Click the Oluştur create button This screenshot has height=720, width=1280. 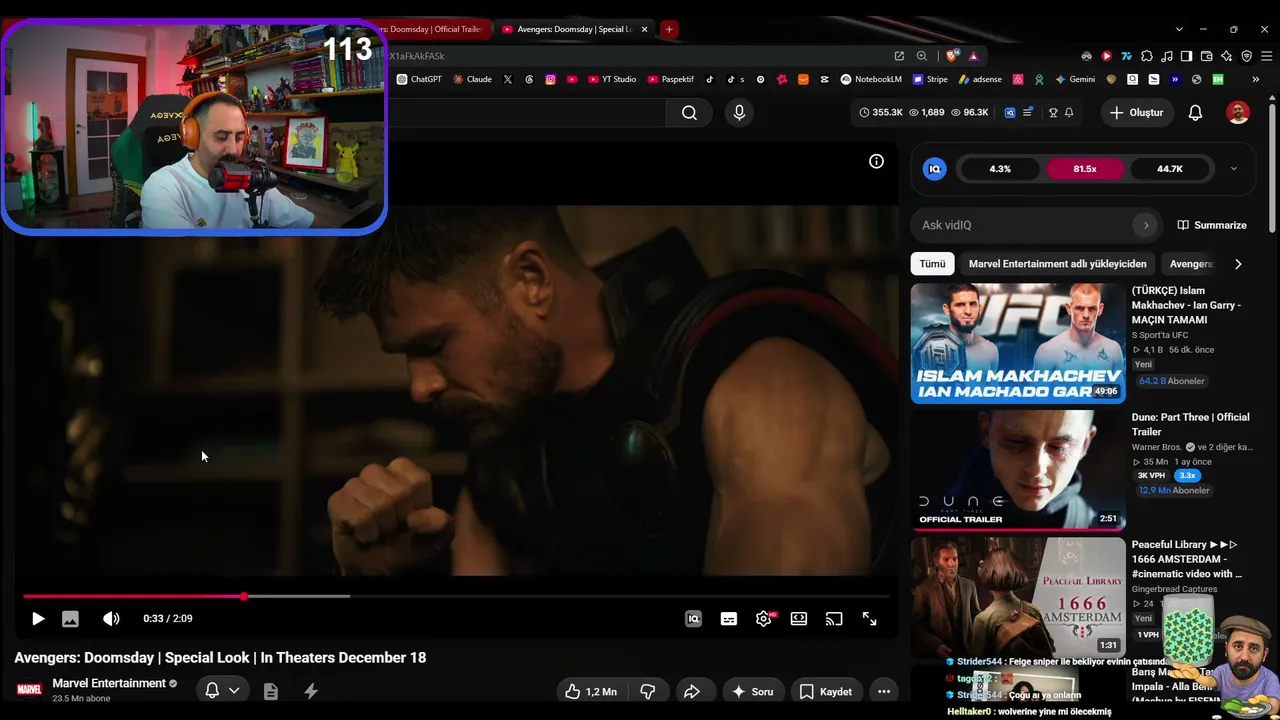1136,113
